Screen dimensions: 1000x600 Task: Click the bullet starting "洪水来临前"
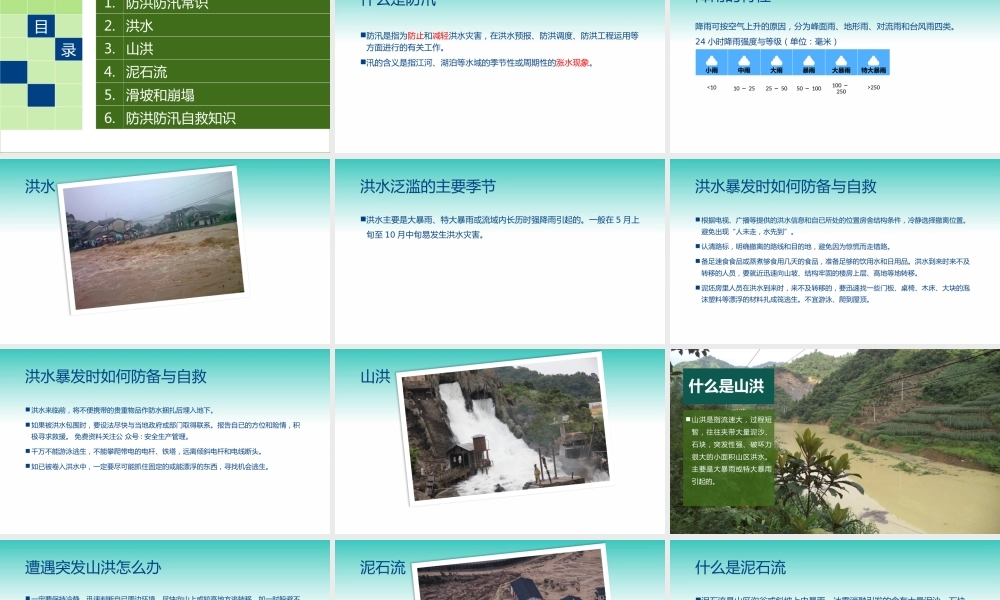(120, 410)
